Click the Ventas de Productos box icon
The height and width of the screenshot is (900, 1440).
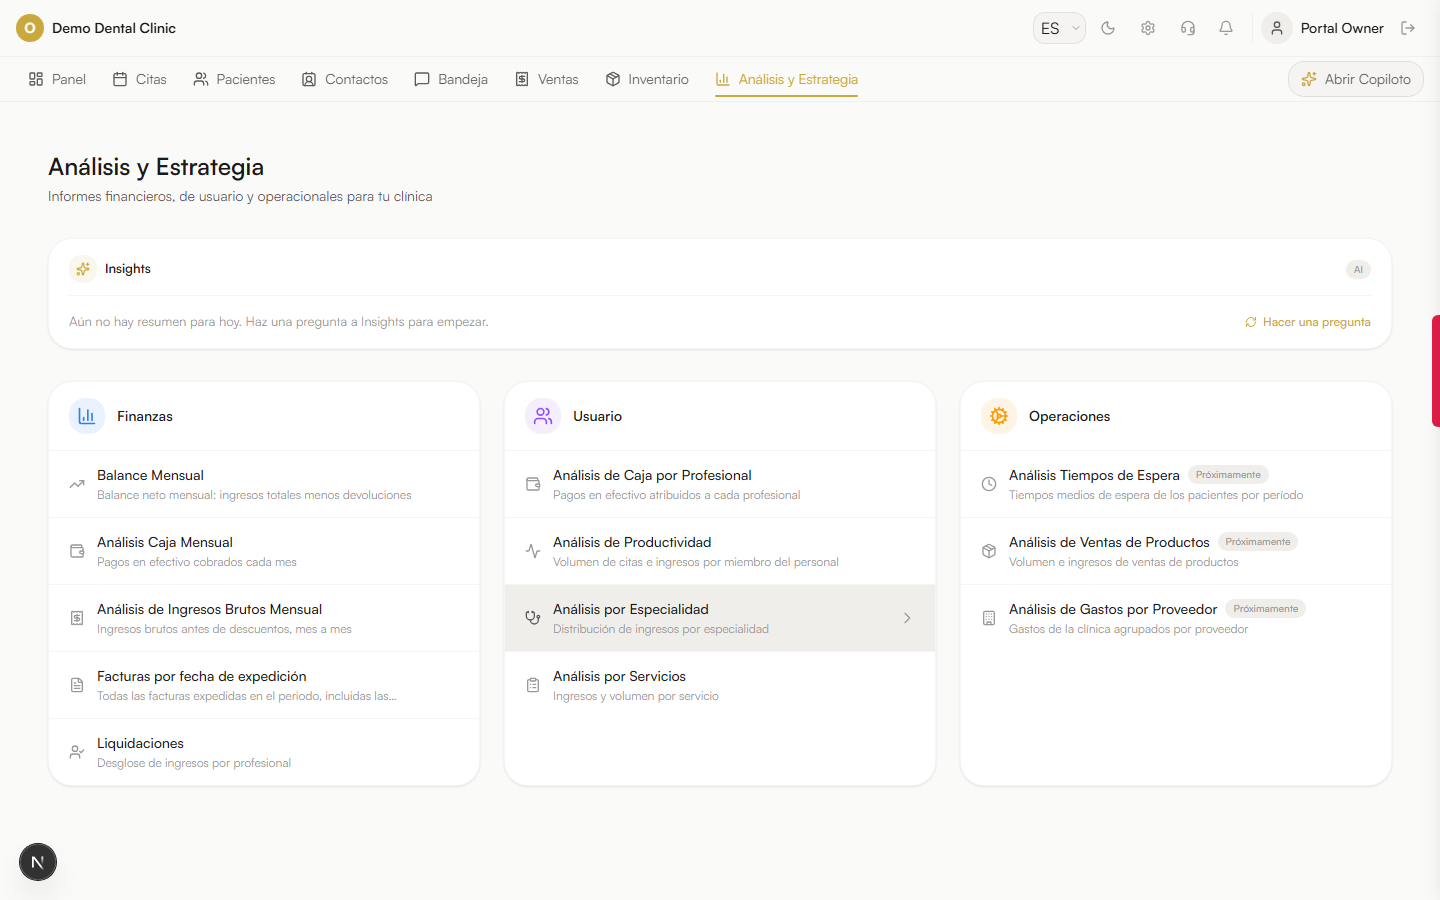click(989, 551)
